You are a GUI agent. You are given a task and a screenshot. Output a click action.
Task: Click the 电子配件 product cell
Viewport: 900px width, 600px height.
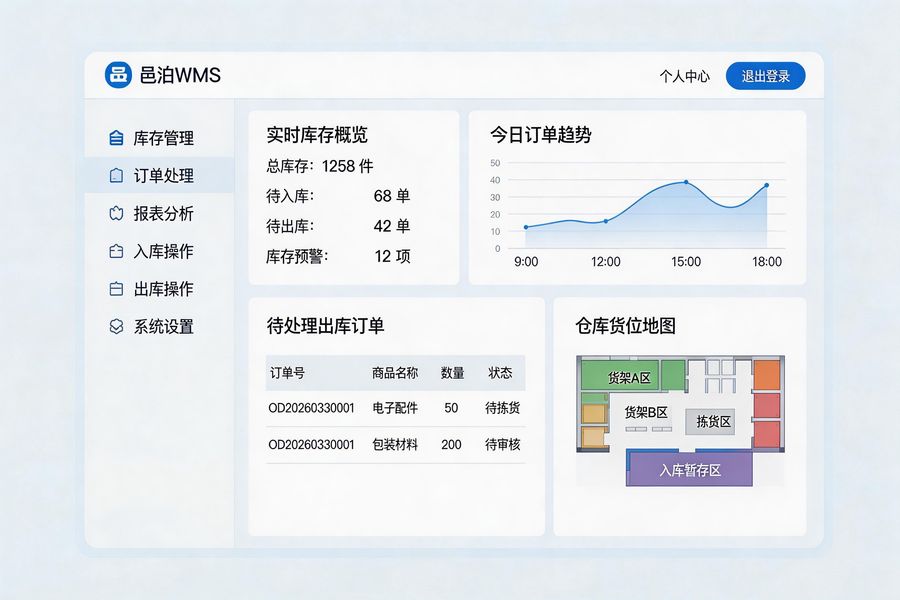(x=395, y=408)
